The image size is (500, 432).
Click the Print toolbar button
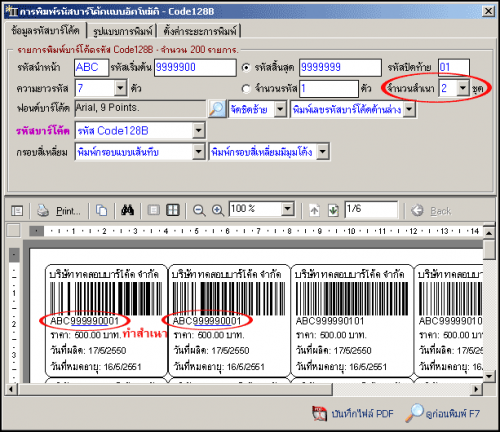[x=59, y=211]
